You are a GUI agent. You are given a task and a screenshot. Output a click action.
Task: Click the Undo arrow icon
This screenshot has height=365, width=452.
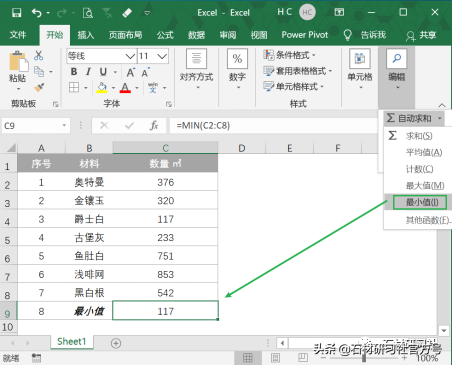coord(37,13)
